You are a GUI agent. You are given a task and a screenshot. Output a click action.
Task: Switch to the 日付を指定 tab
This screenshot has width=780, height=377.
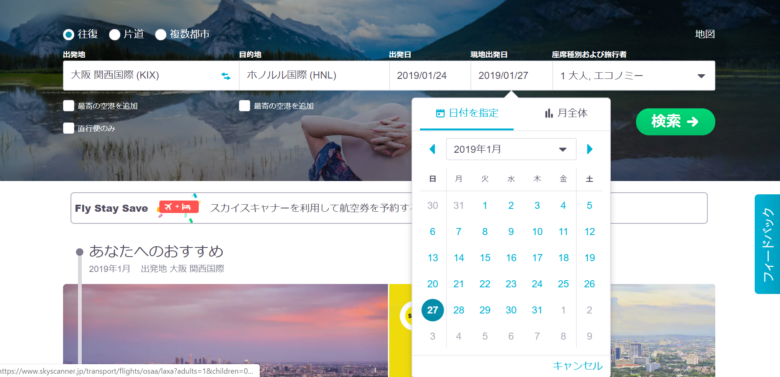coord(467,113)
